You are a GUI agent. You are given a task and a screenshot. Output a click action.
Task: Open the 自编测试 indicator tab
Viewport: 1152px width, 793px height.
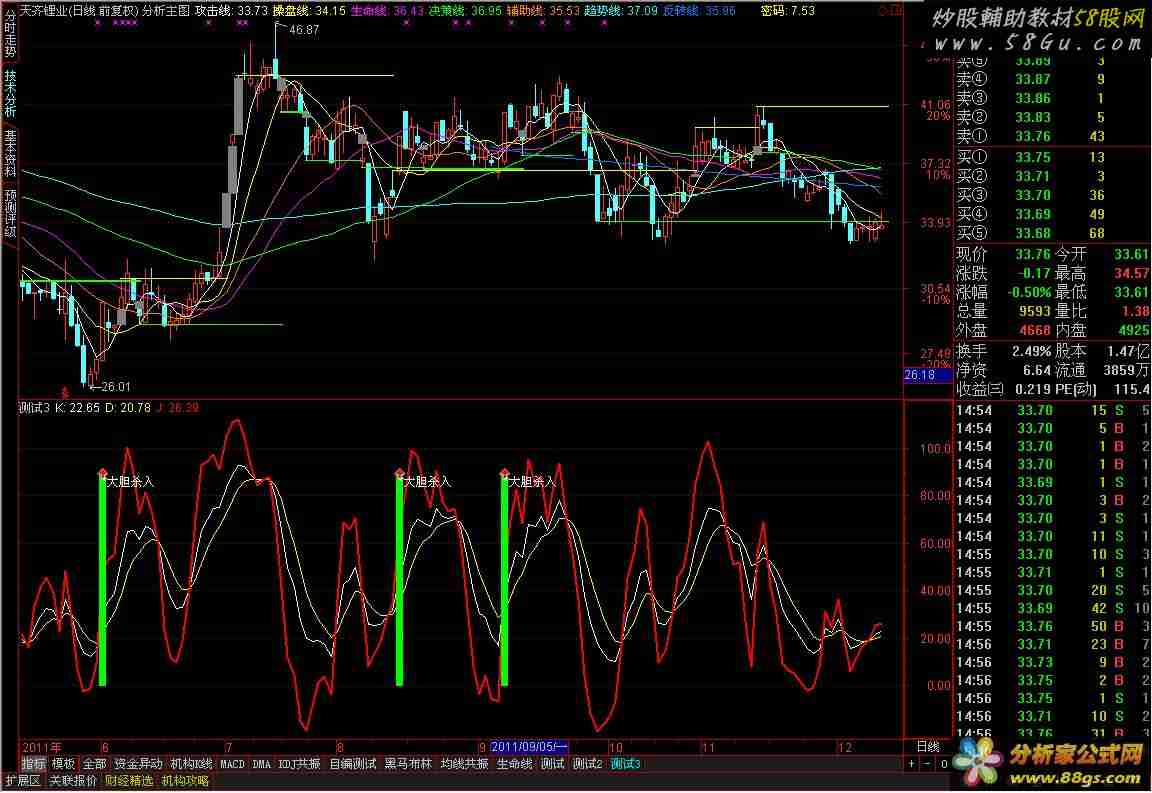(353, 764)
